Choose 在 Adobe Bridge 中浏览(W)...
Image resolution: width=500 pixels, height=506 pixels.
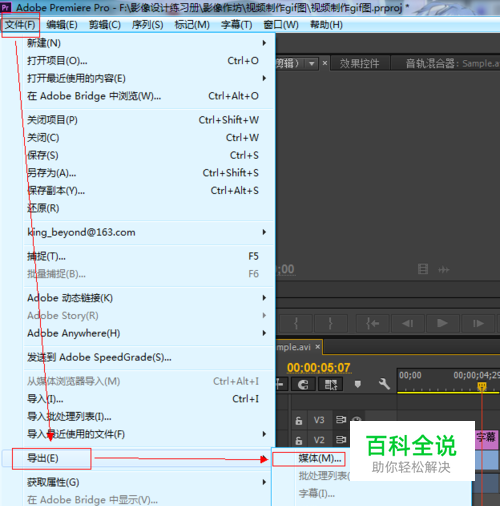tap(148, 96)
